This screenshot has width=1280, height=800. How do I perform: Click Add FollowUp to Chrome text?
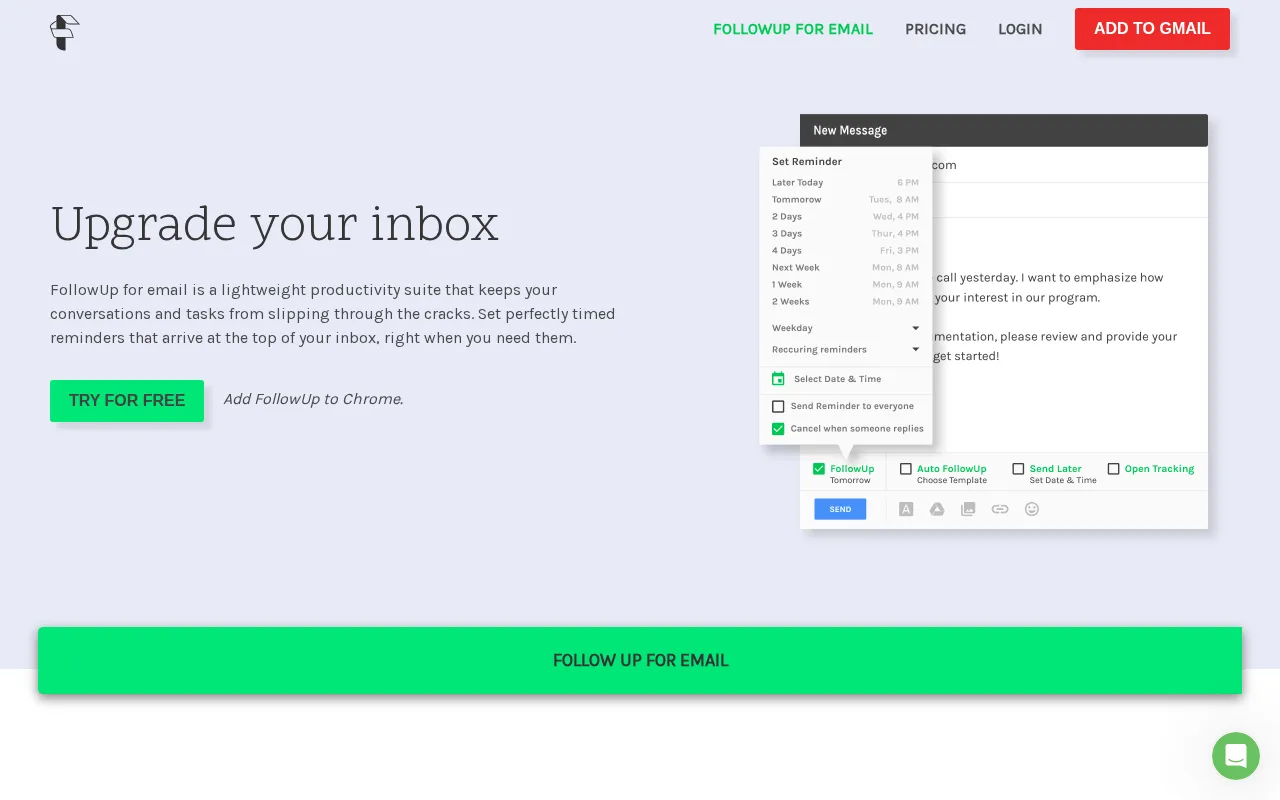point(313,399)
